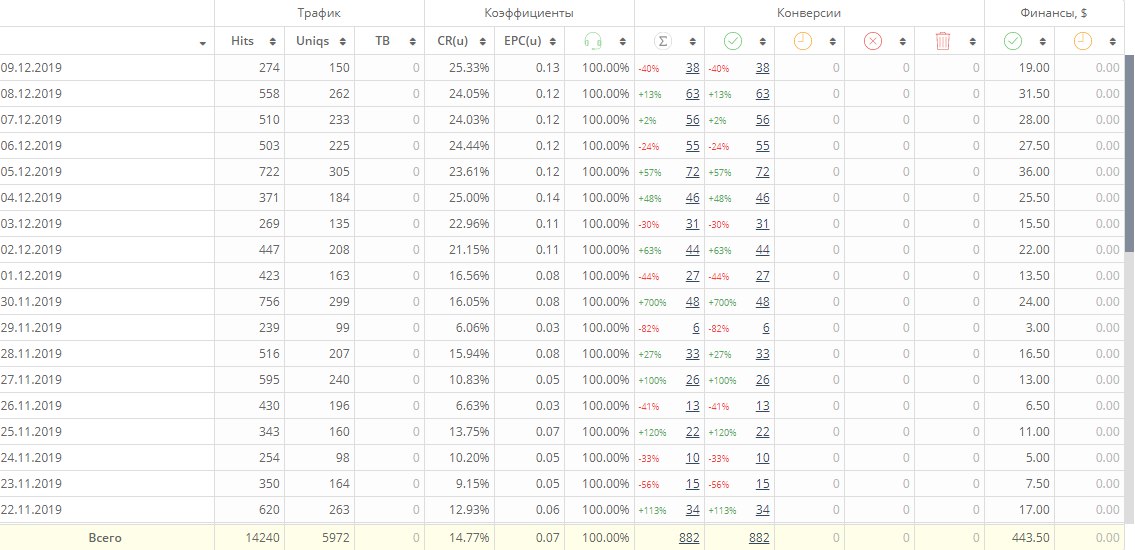Click the vertical scrollbar thumb
The width and height of the screenshot is (1135, 550).
[x=1130, y=153]
